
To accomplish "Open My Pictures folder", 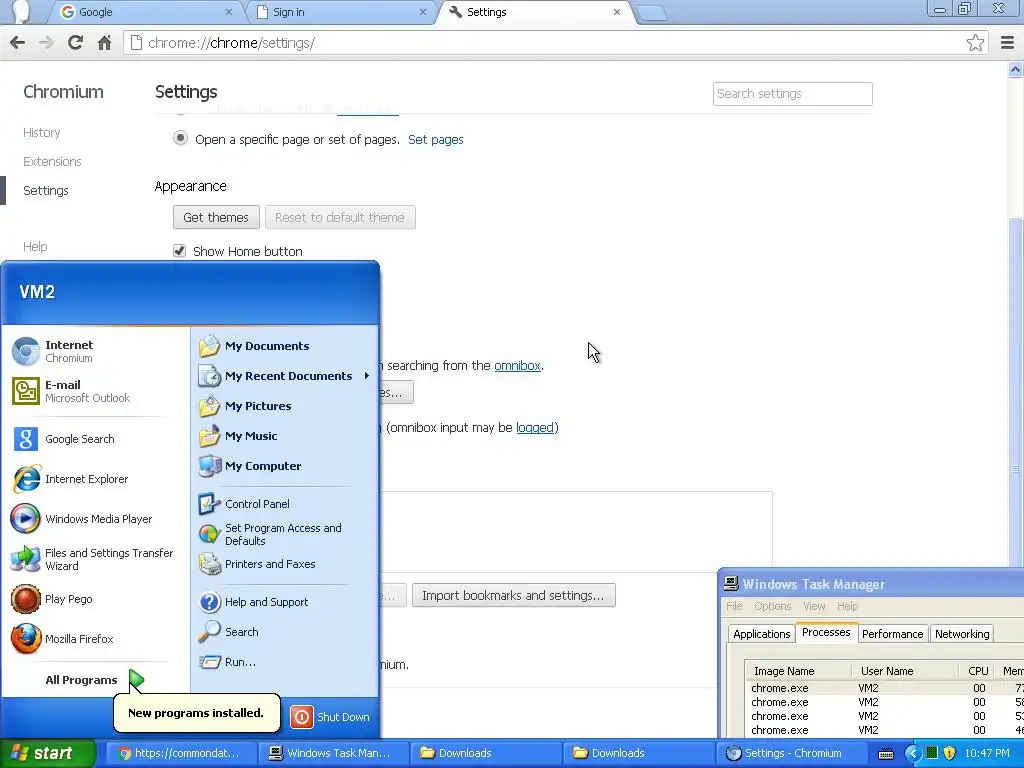I will pos(284,406).
